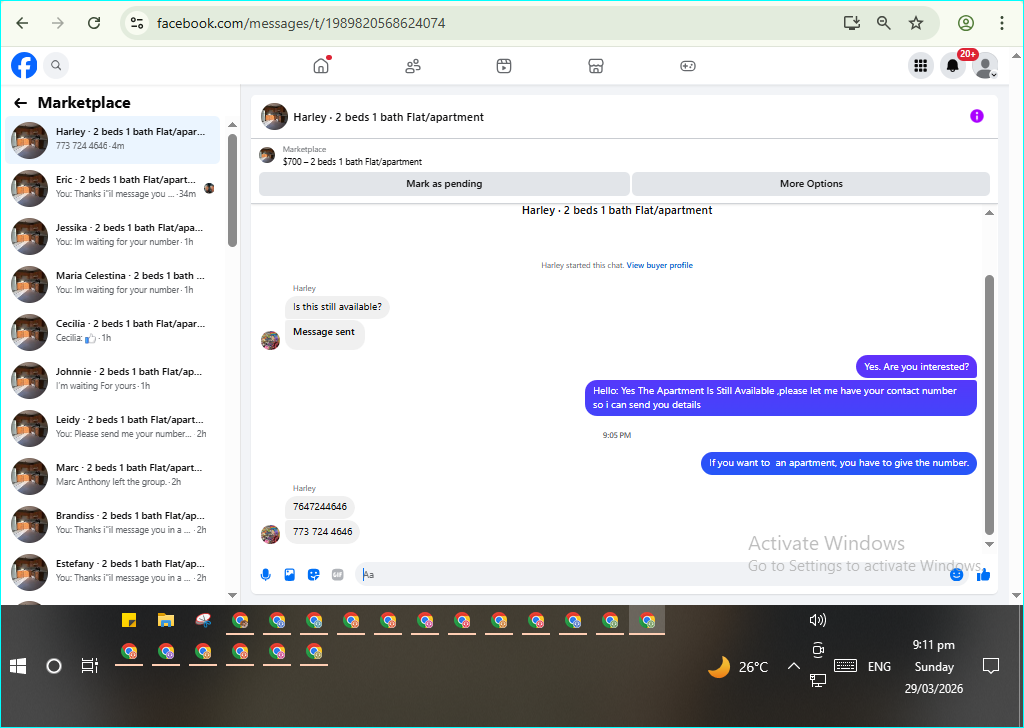The width and height of the screenshot is (1024, 728).
Task: Reload the page with the refresh icon
Action: 94,23
